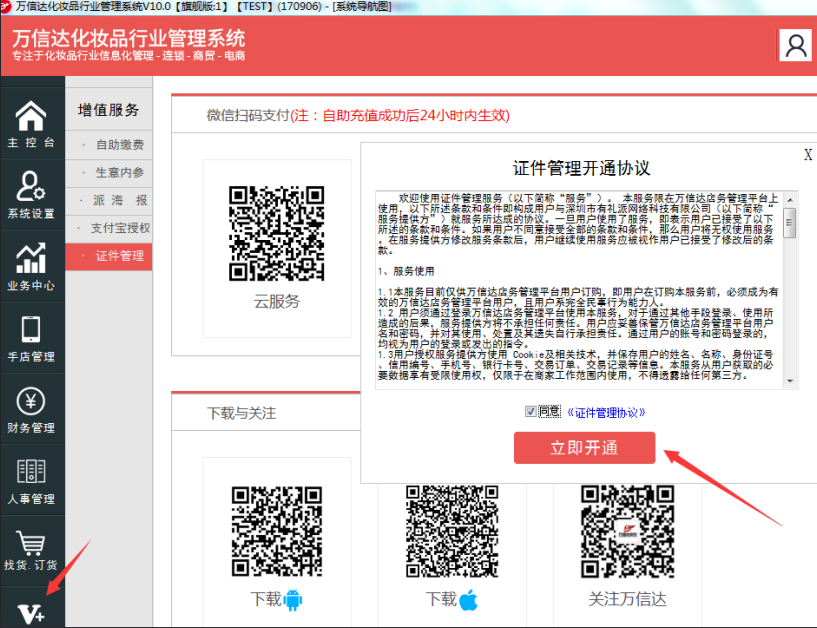
Task: Open 人事管理 cabinet icon
Action: [31, 471]
